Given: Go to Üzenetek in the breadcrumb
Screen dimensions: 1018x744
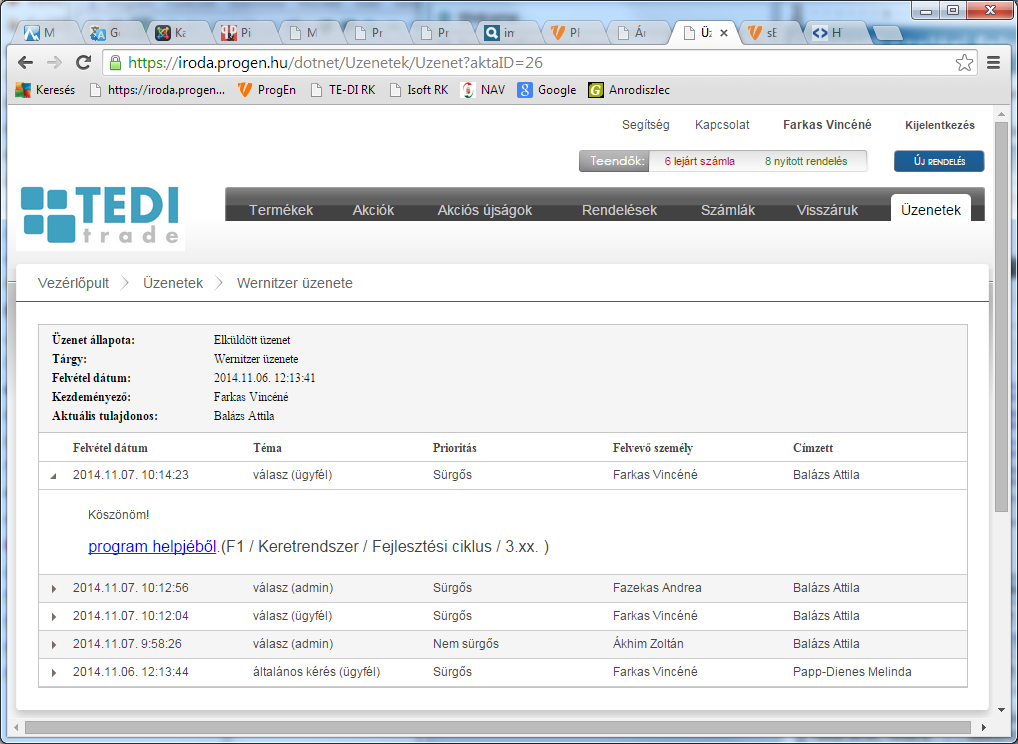Looking at the screenshot, I should click(x=173, y=283).
